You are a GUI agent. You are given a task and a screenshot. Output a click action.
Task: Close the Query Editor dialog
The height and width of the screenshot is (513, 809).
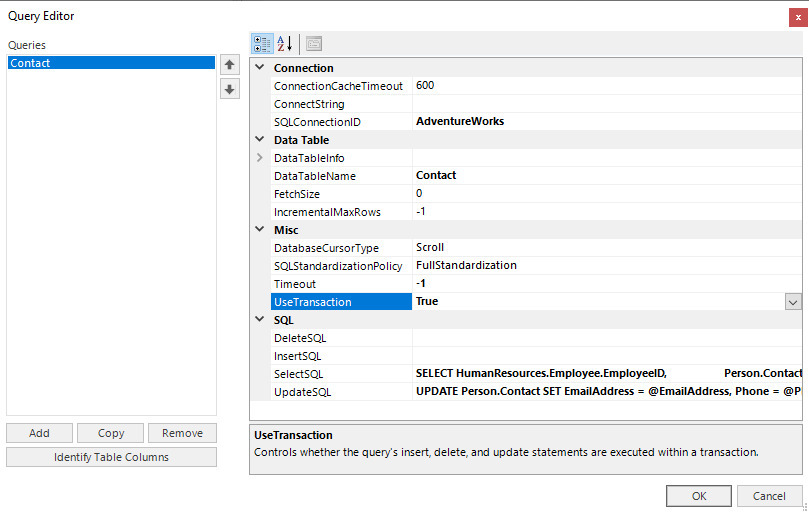coord(798,17)
